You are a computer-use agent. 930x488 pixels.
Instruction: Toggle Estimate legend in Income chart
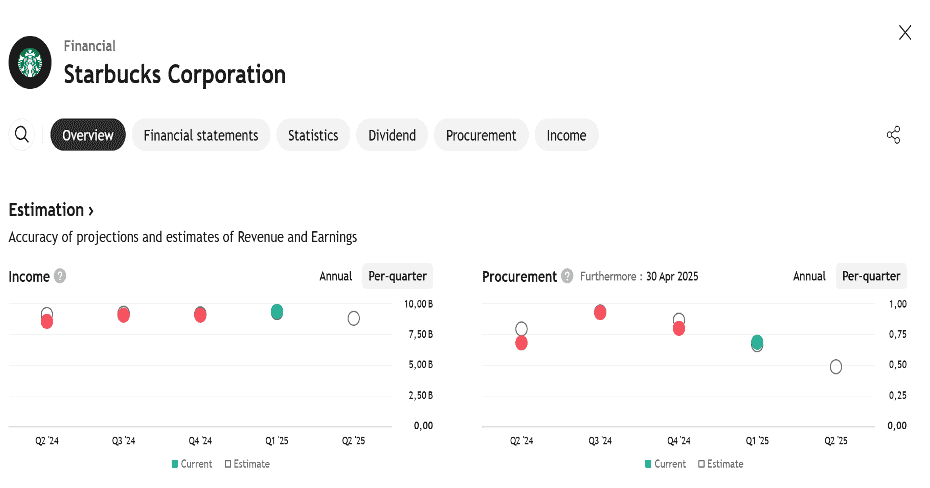247,464
